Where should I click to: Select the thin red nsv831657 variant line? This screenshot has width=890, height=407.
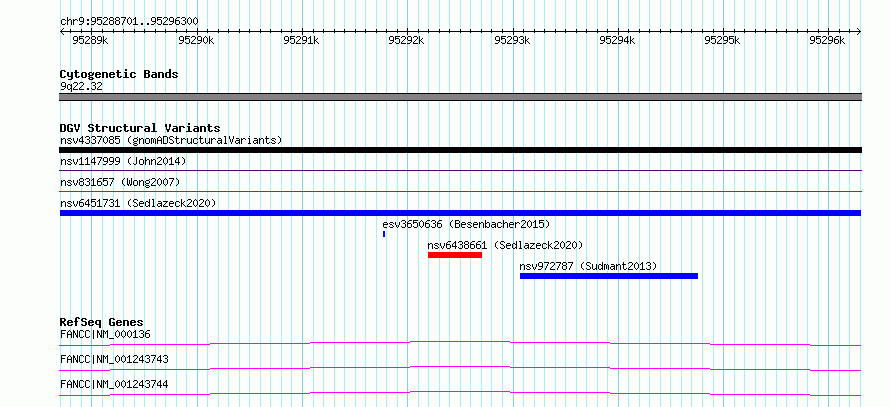[x=460, y=192]
